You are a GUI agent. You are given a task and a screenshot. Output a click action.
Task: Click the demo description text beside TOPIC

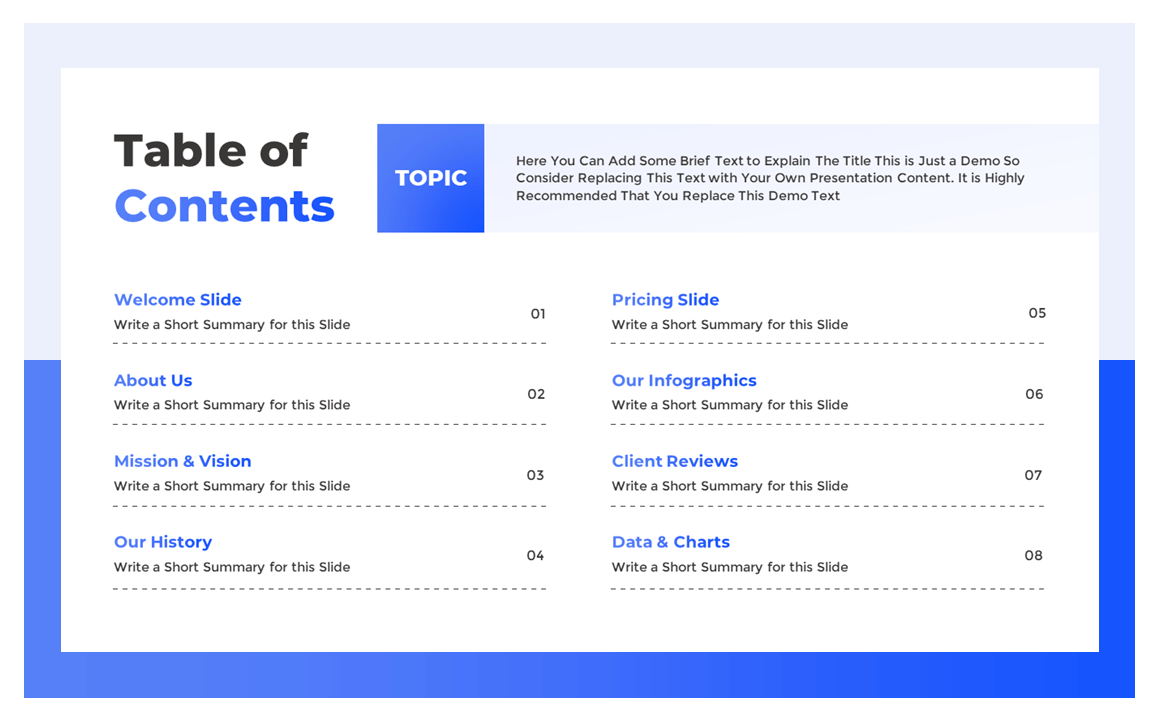point(770,178)
